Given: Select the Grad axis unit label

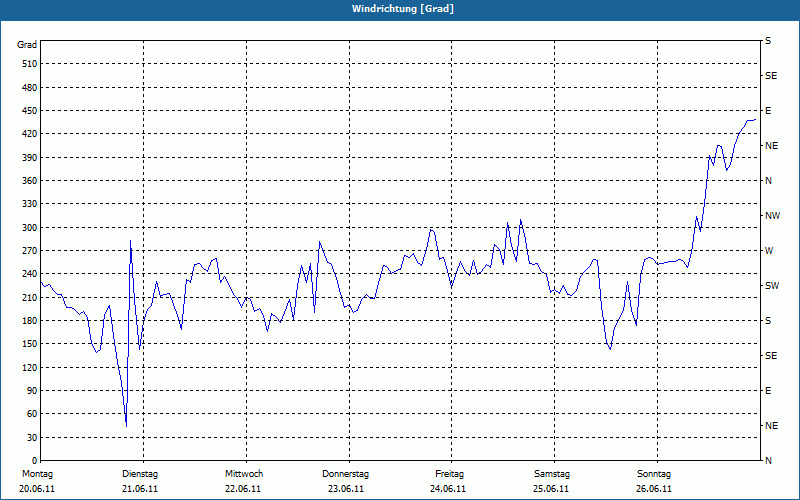Looking at the screenshot, I should [27, 45].
